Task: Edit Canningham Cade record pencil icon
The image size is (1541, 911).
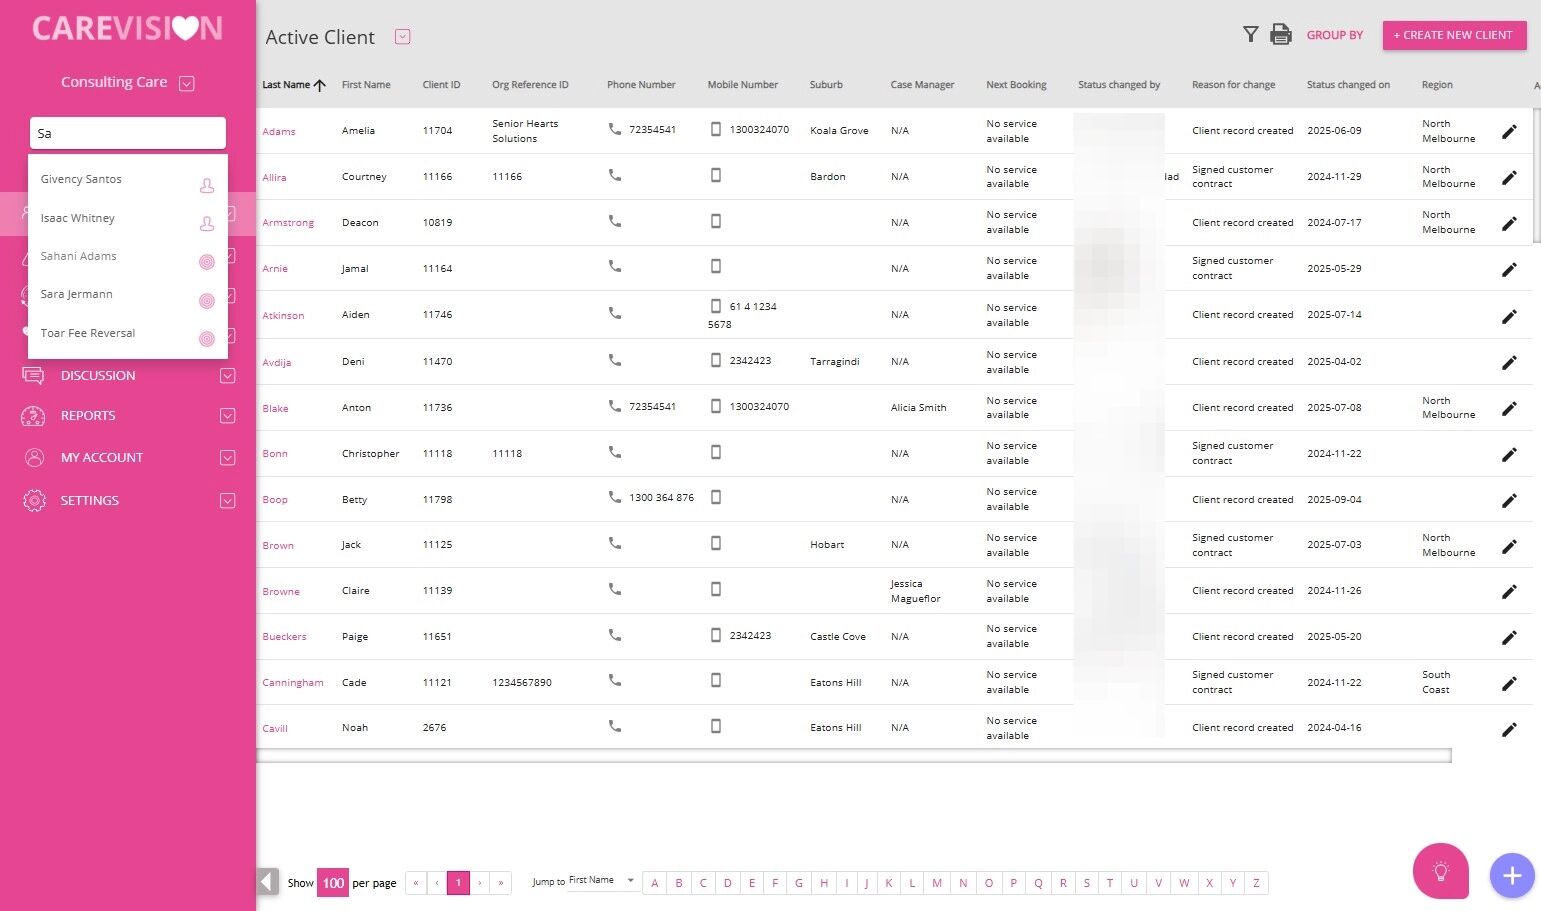Action: pyautogui.click(x=1510, y=683)
